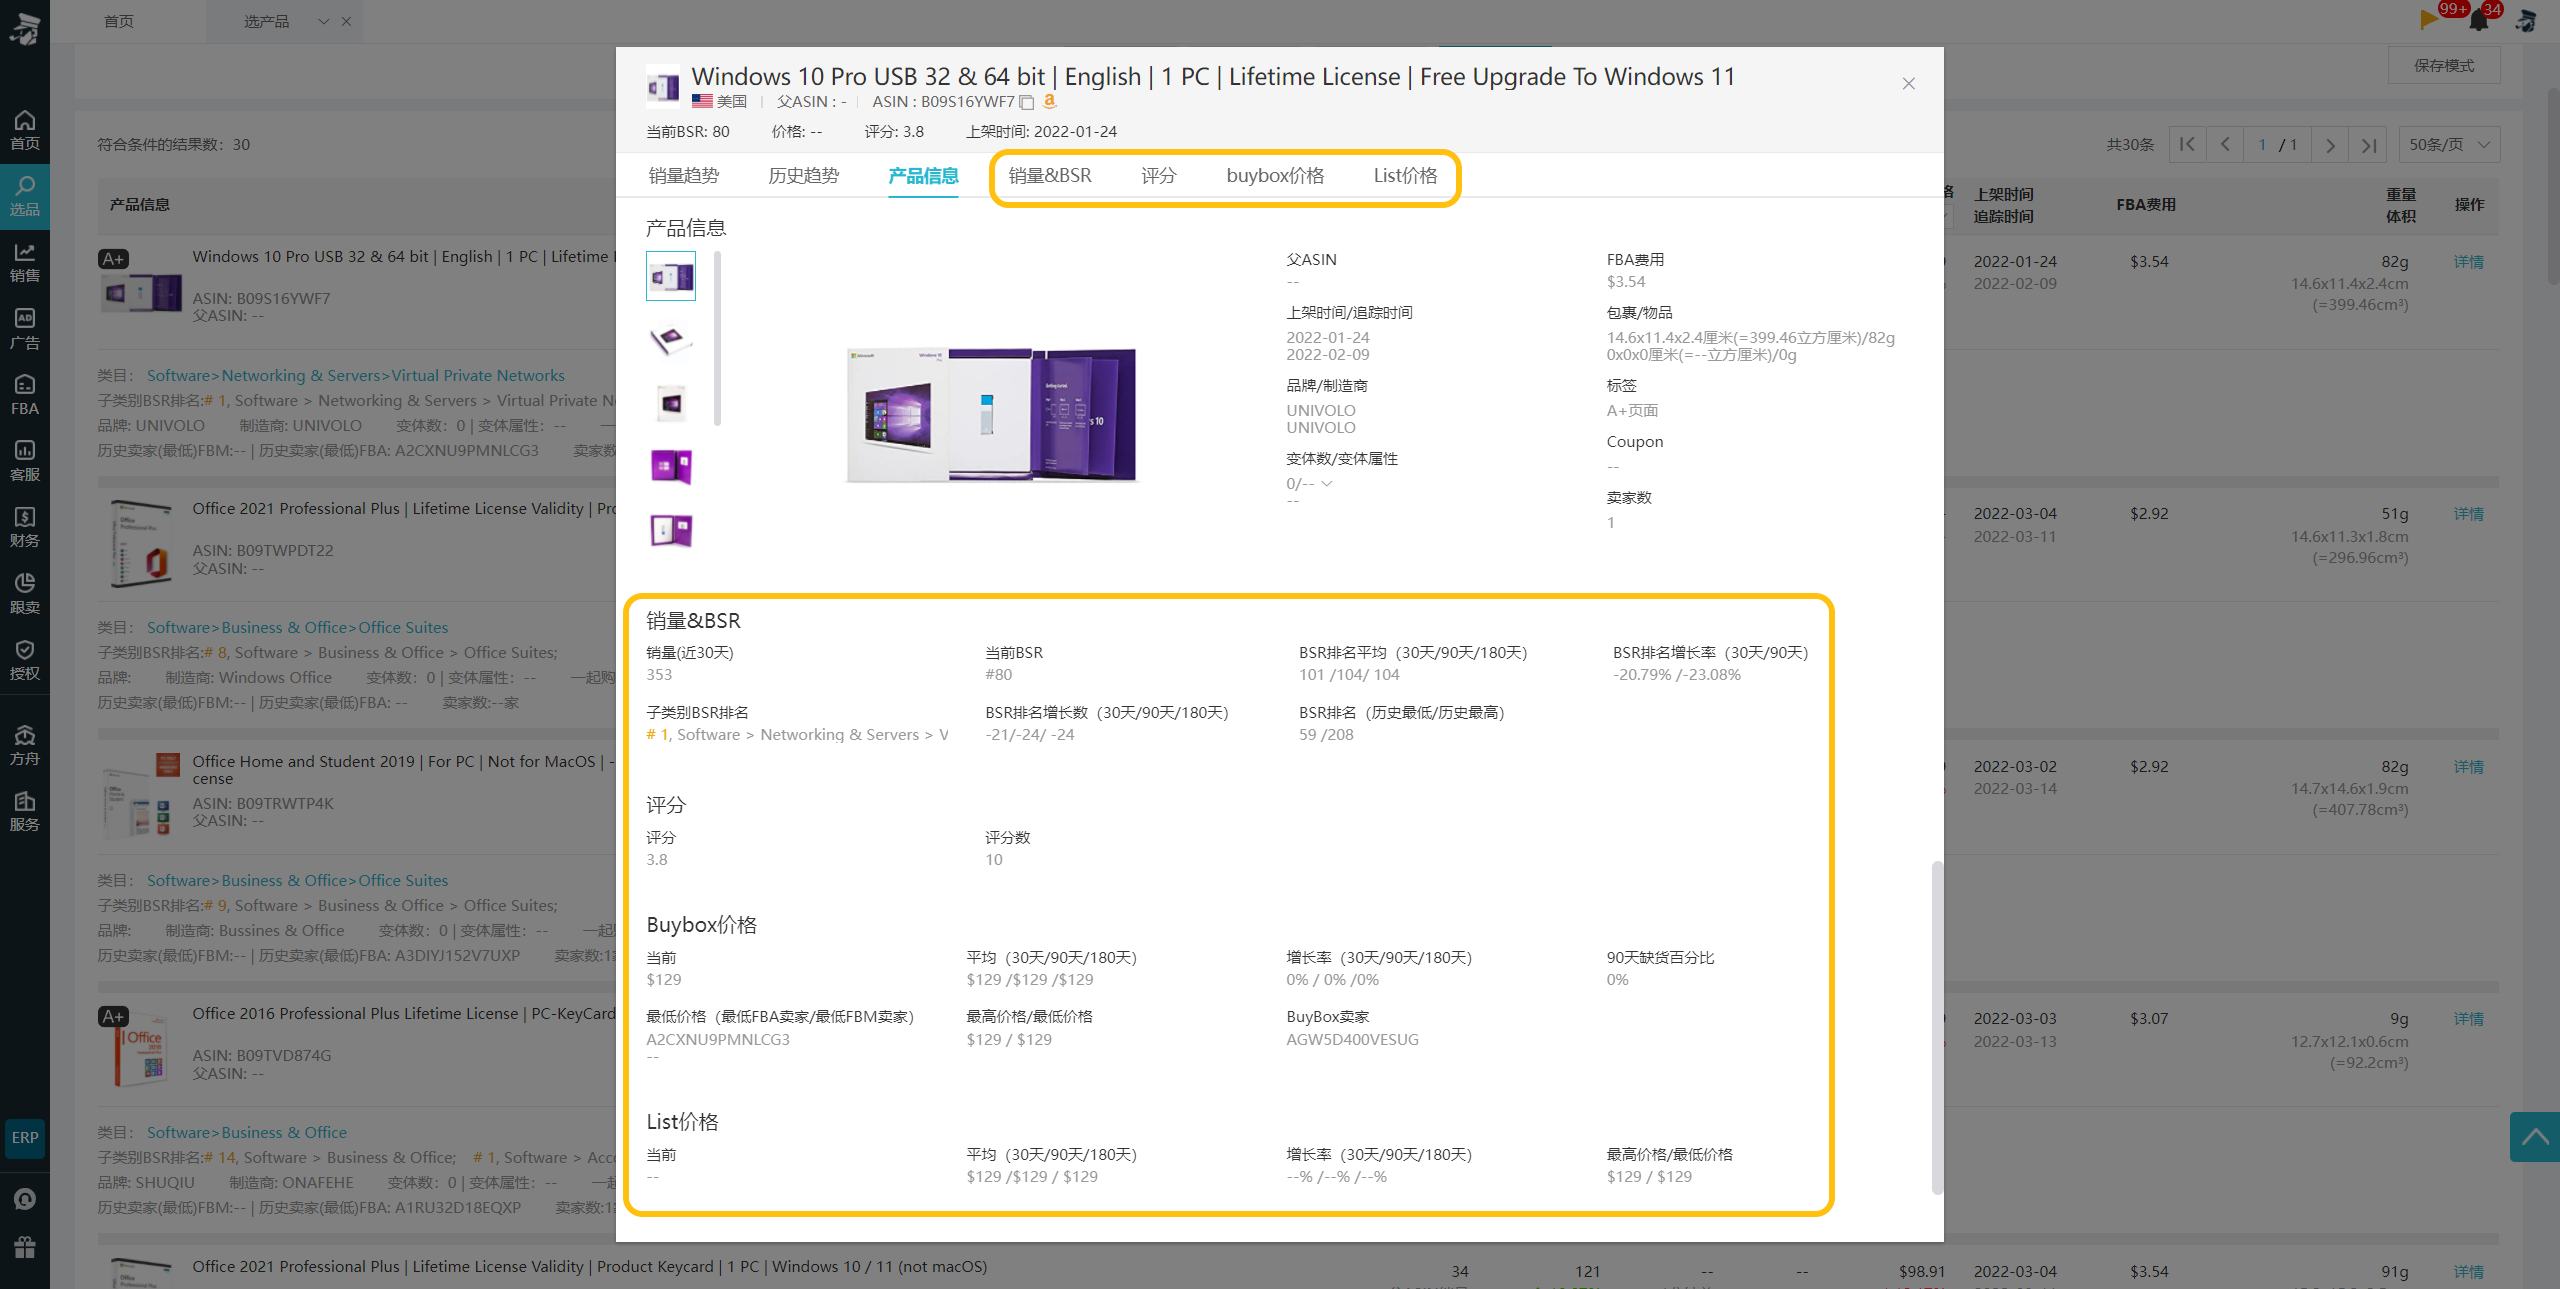Click the lowest FBA seller A2CXNU9PMNLCG3
Viewport: 2560px width, 1289px height.
pyautogui.click(x=718, y=1040)
